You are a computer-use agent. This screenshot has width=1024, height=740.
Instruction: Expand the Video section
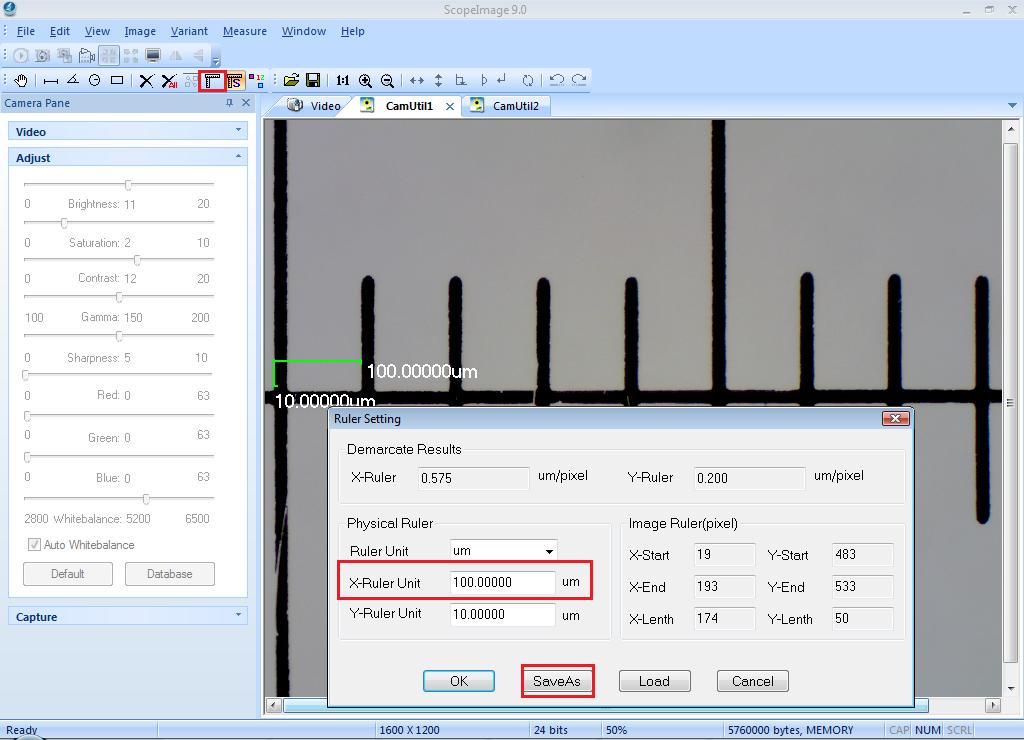[x=238, y=130]
